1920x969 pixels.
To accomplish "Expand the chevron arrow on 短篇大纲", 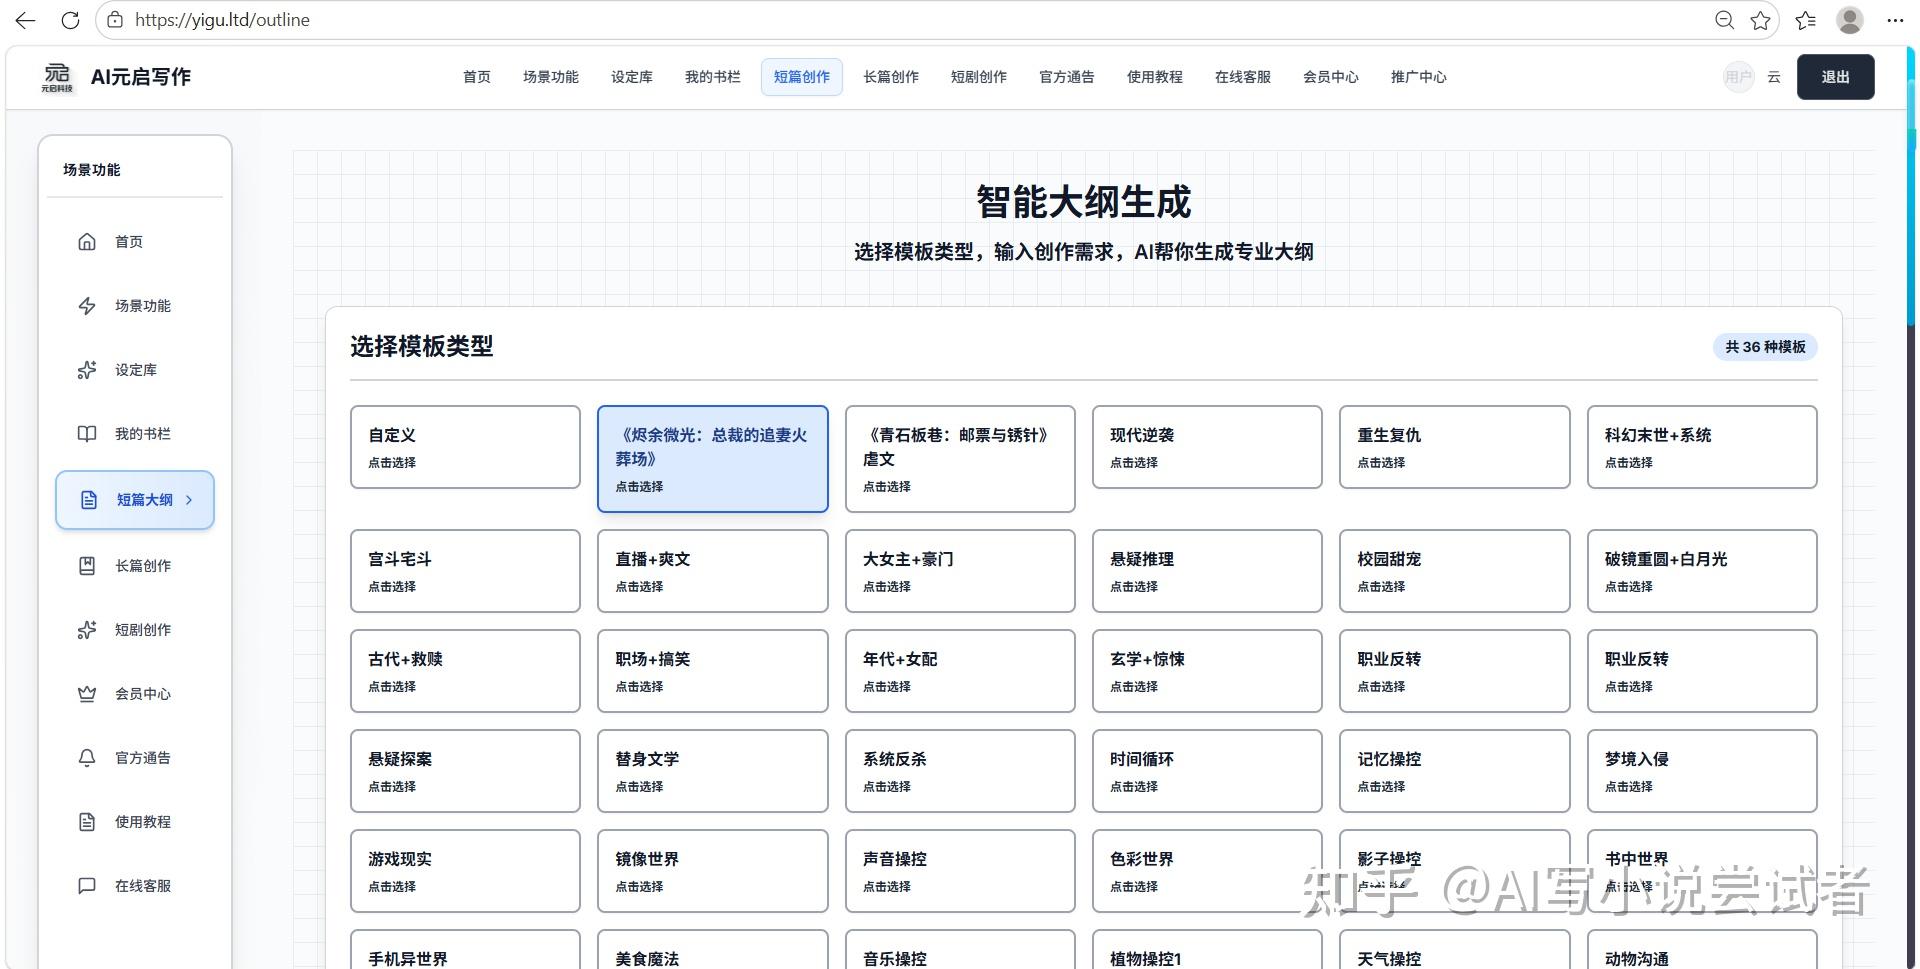I will pos(189,500).
